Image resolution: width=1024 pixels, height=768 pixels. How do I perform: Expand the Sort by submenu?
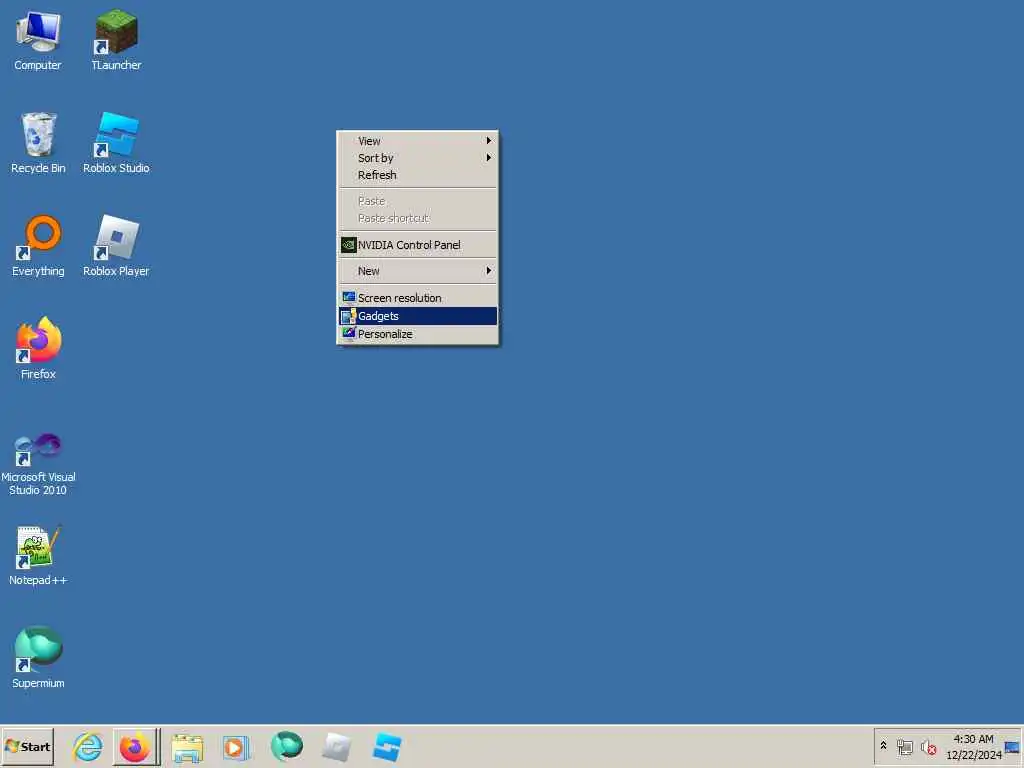pos(418,158)
